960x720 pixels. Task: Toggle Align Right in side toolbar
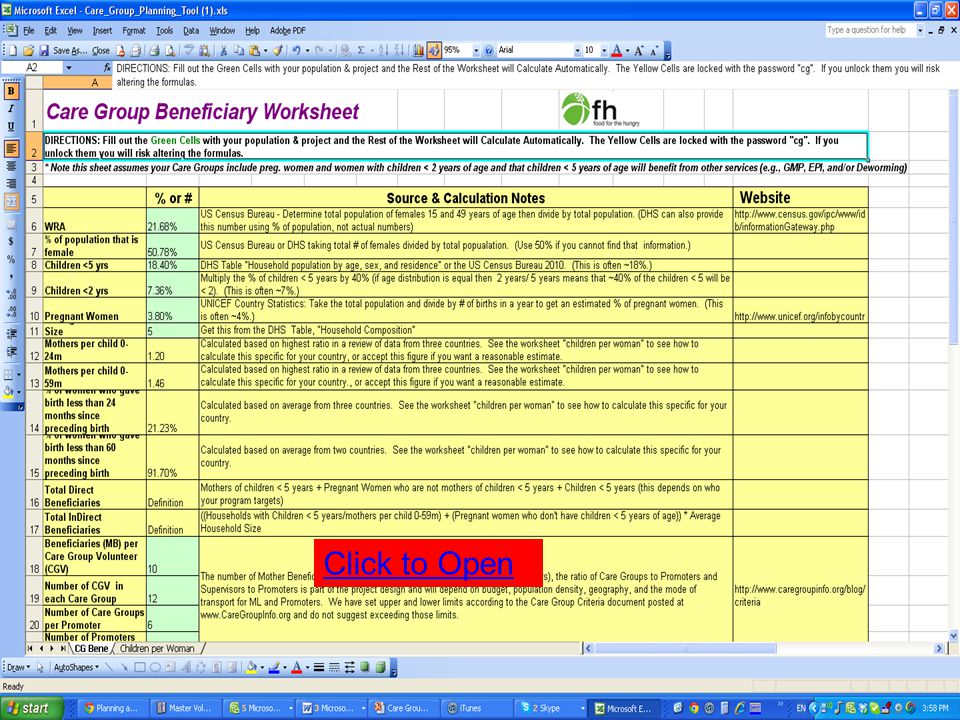click(10, 183)
